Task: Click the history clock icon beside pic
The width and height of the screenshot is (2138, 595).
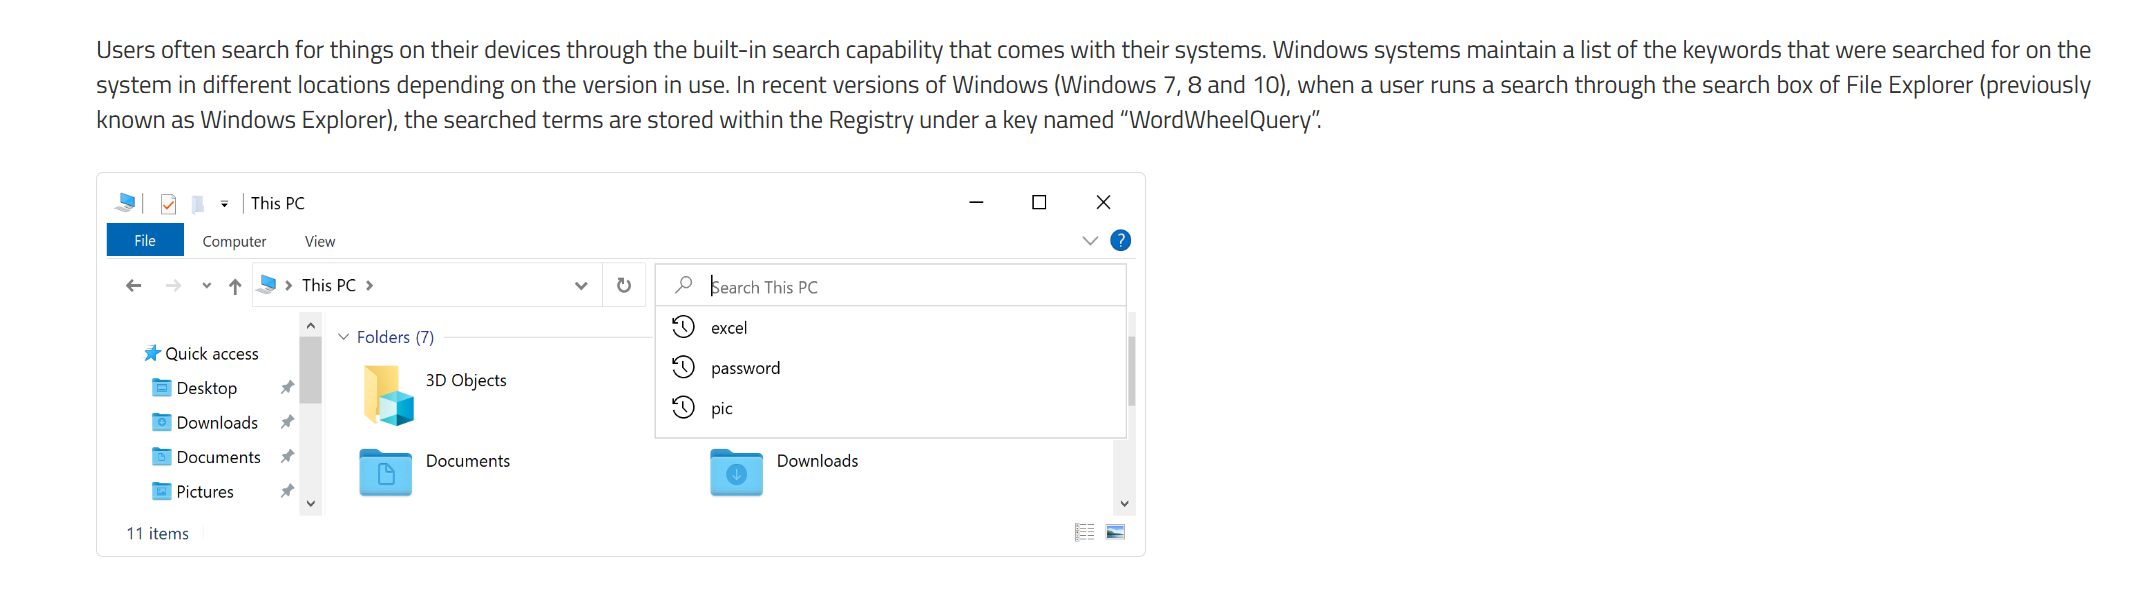Action: coord(683,407)
